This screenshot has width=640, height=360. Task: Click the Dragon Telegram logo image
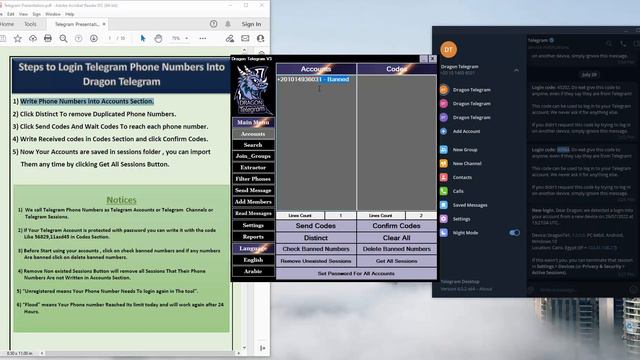253,90
